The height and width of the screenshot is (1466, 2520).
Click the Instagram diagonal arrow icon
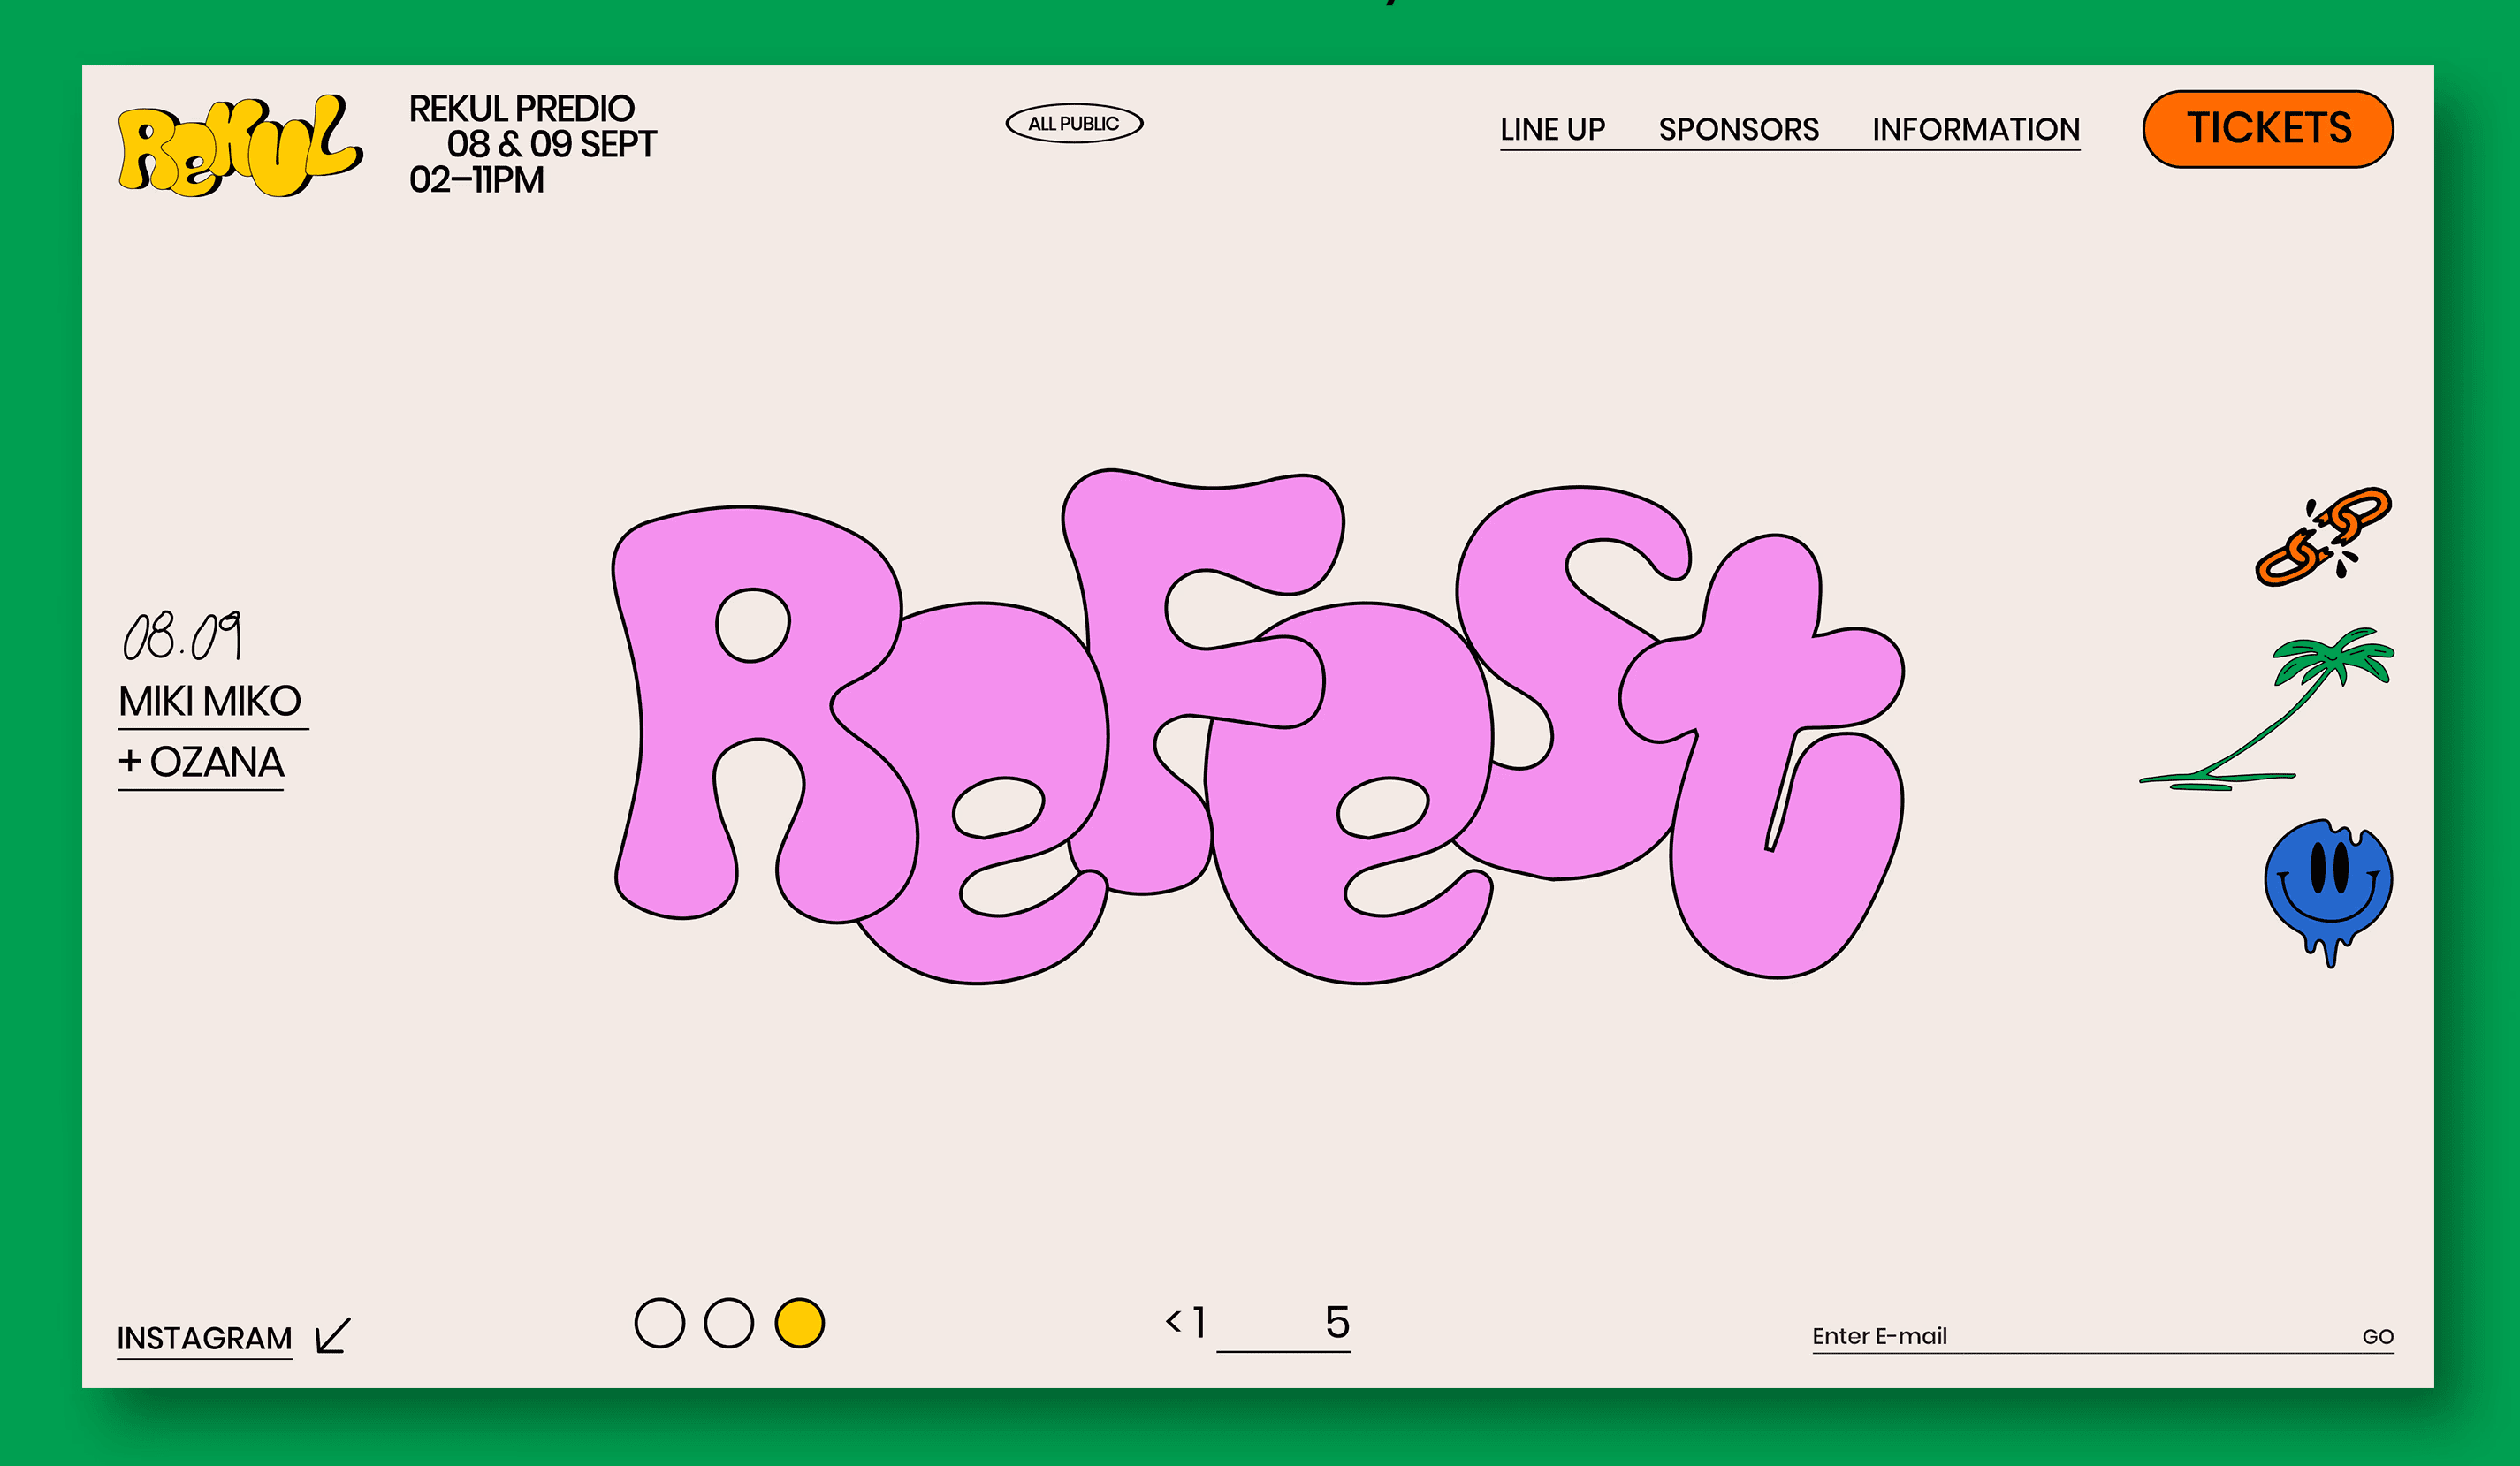click(x=333, y=1335)
